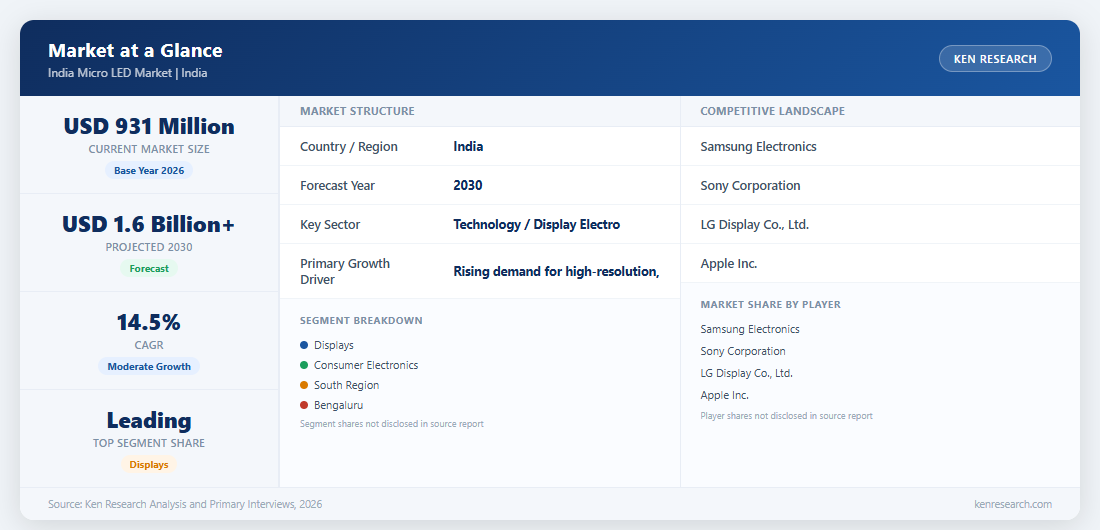Click the MARKET SHARE BY PLAYER heading
The width and height of the screenshot is (1100, 530).
[x=770, y=305]
